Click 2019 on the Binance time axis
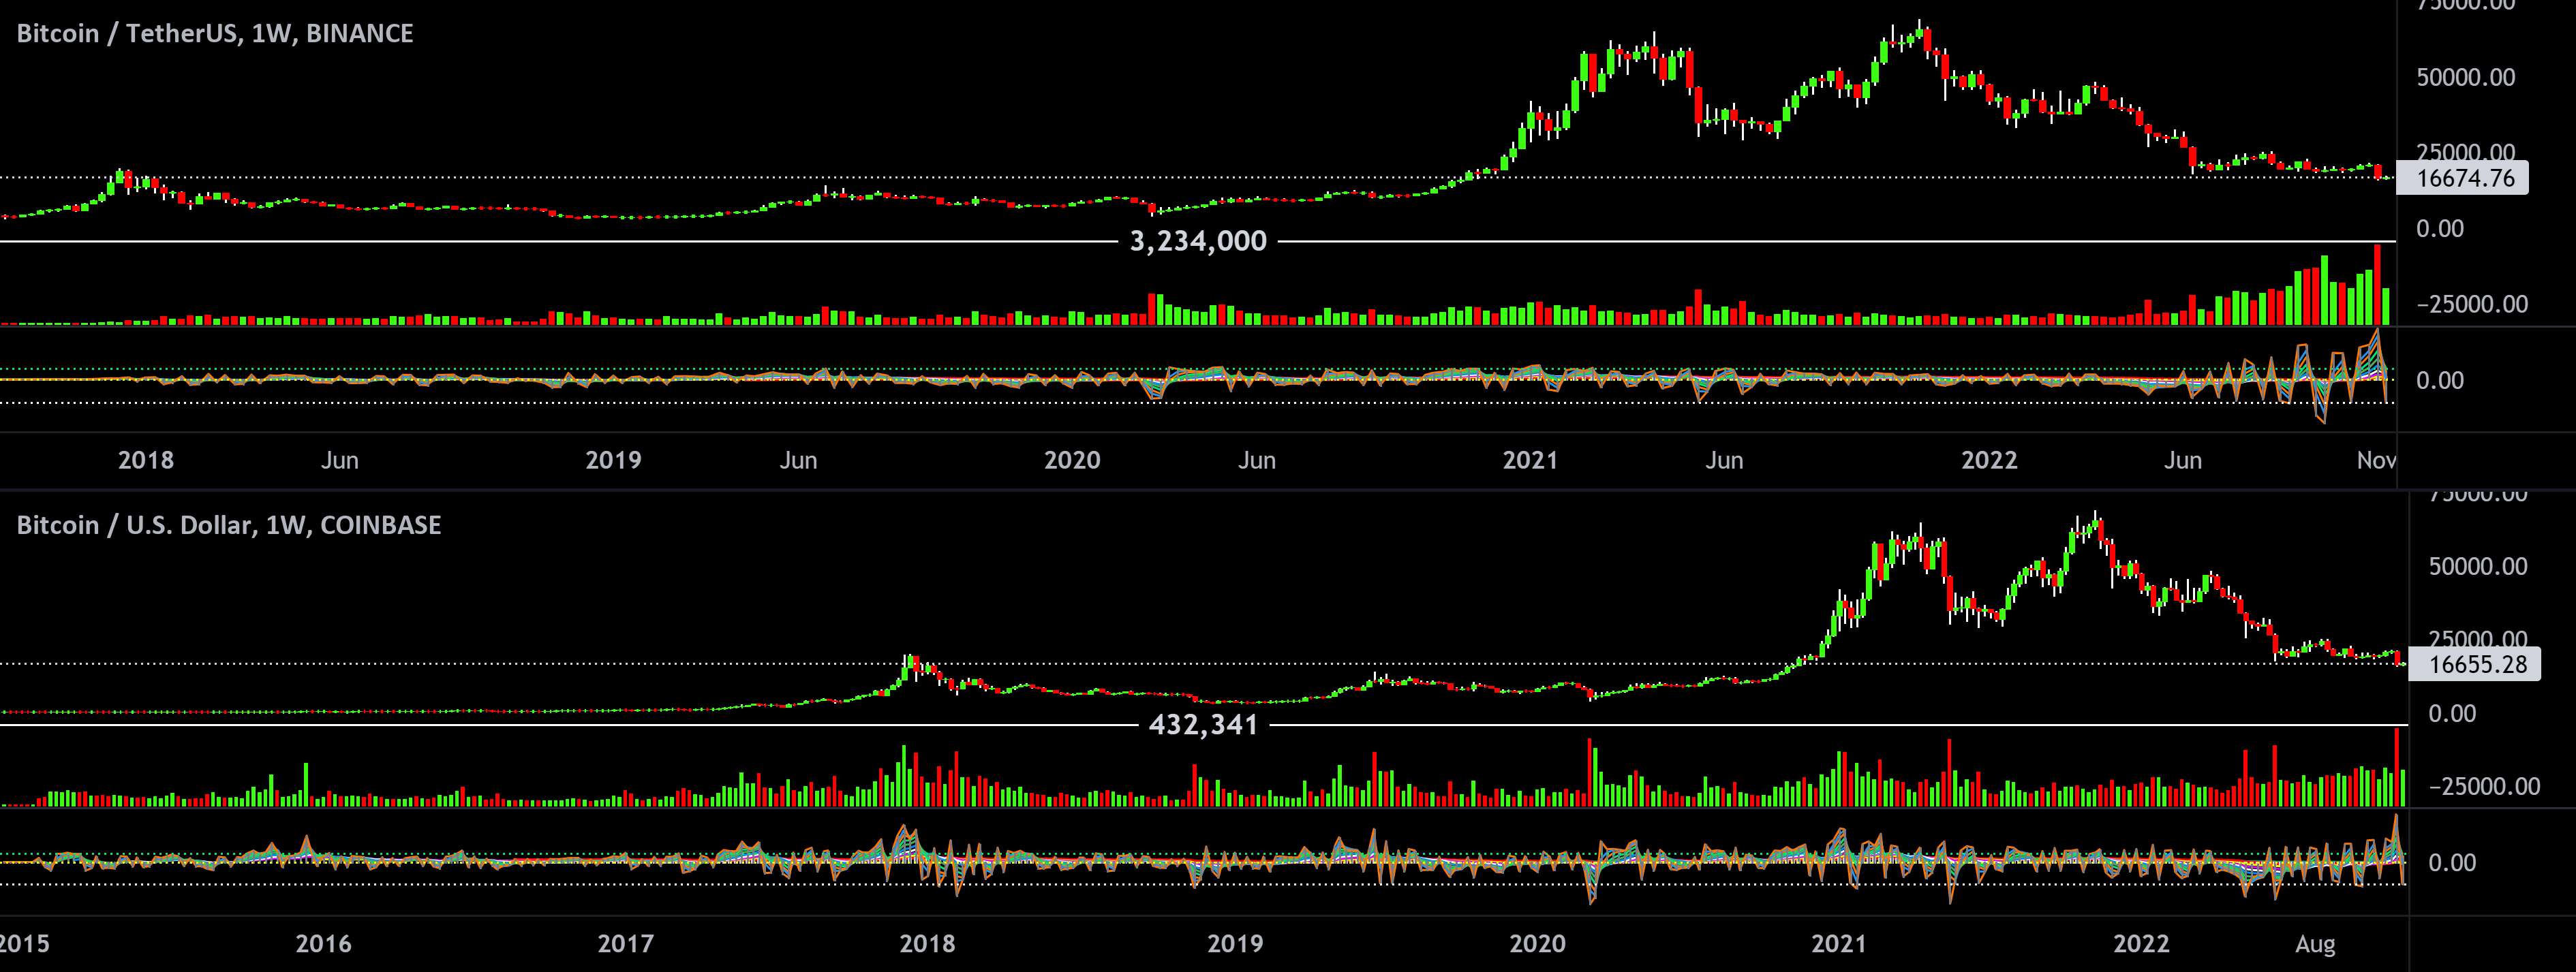 pos(613,461)
